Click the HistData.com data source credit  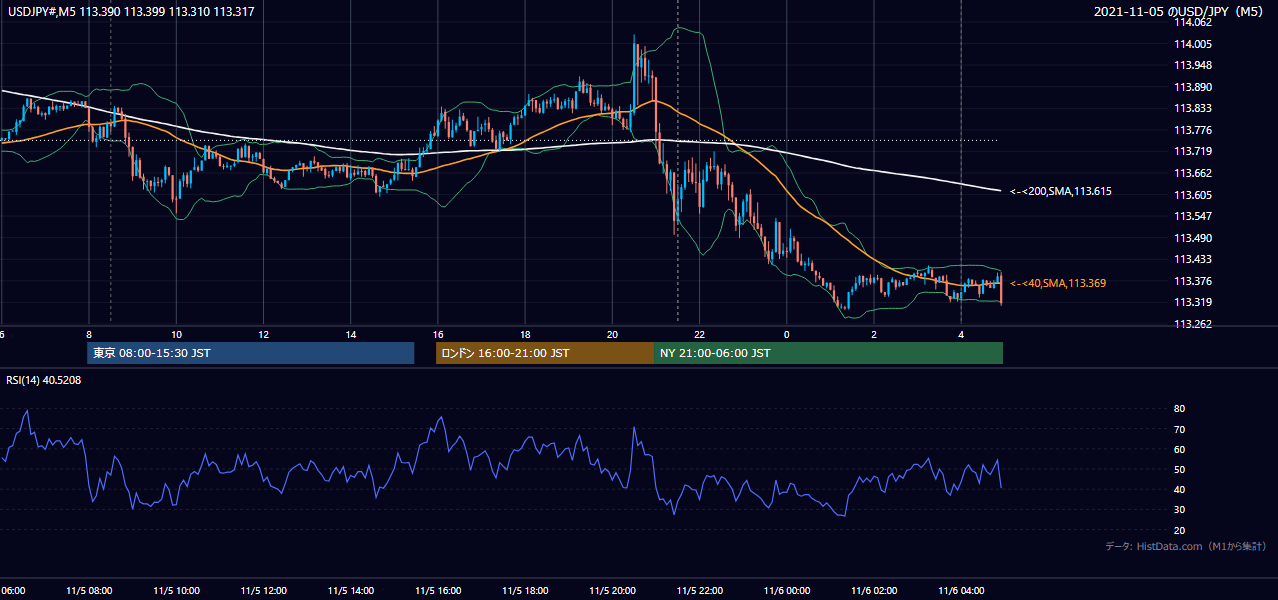point(1187,546)
